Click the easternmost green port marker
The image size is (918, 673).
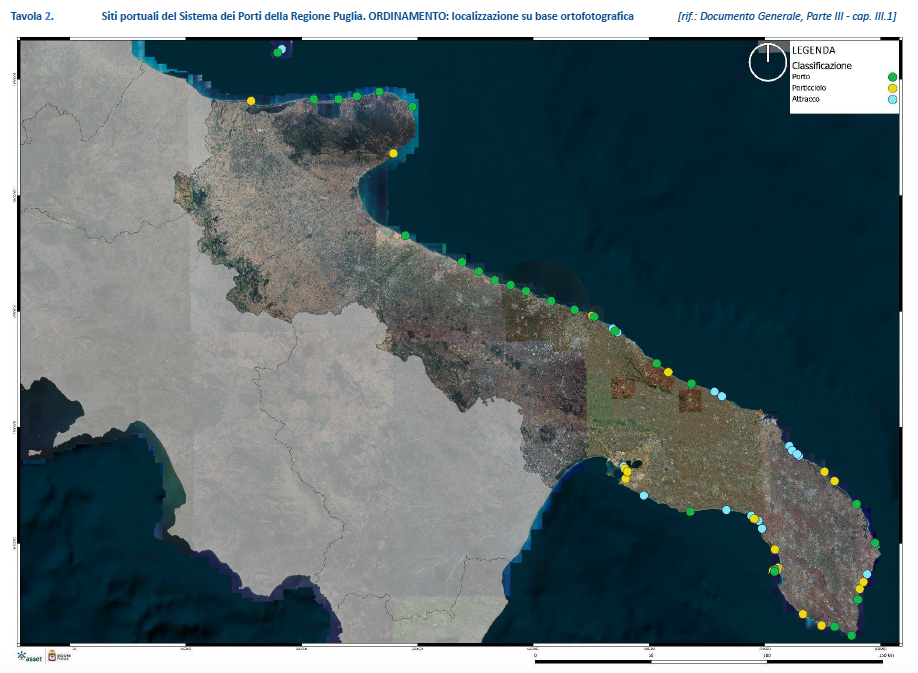875,543
